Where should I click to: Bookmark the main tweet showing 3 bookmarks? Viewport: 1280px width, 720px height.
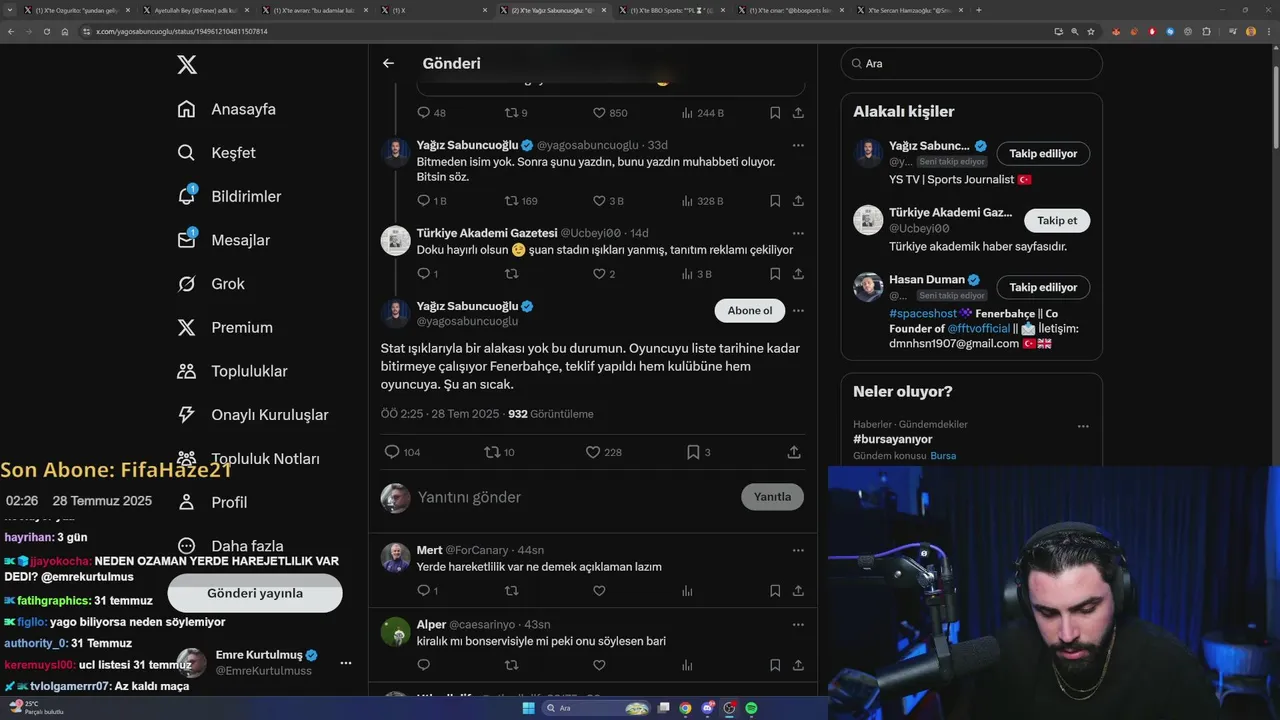click(693, 452)
